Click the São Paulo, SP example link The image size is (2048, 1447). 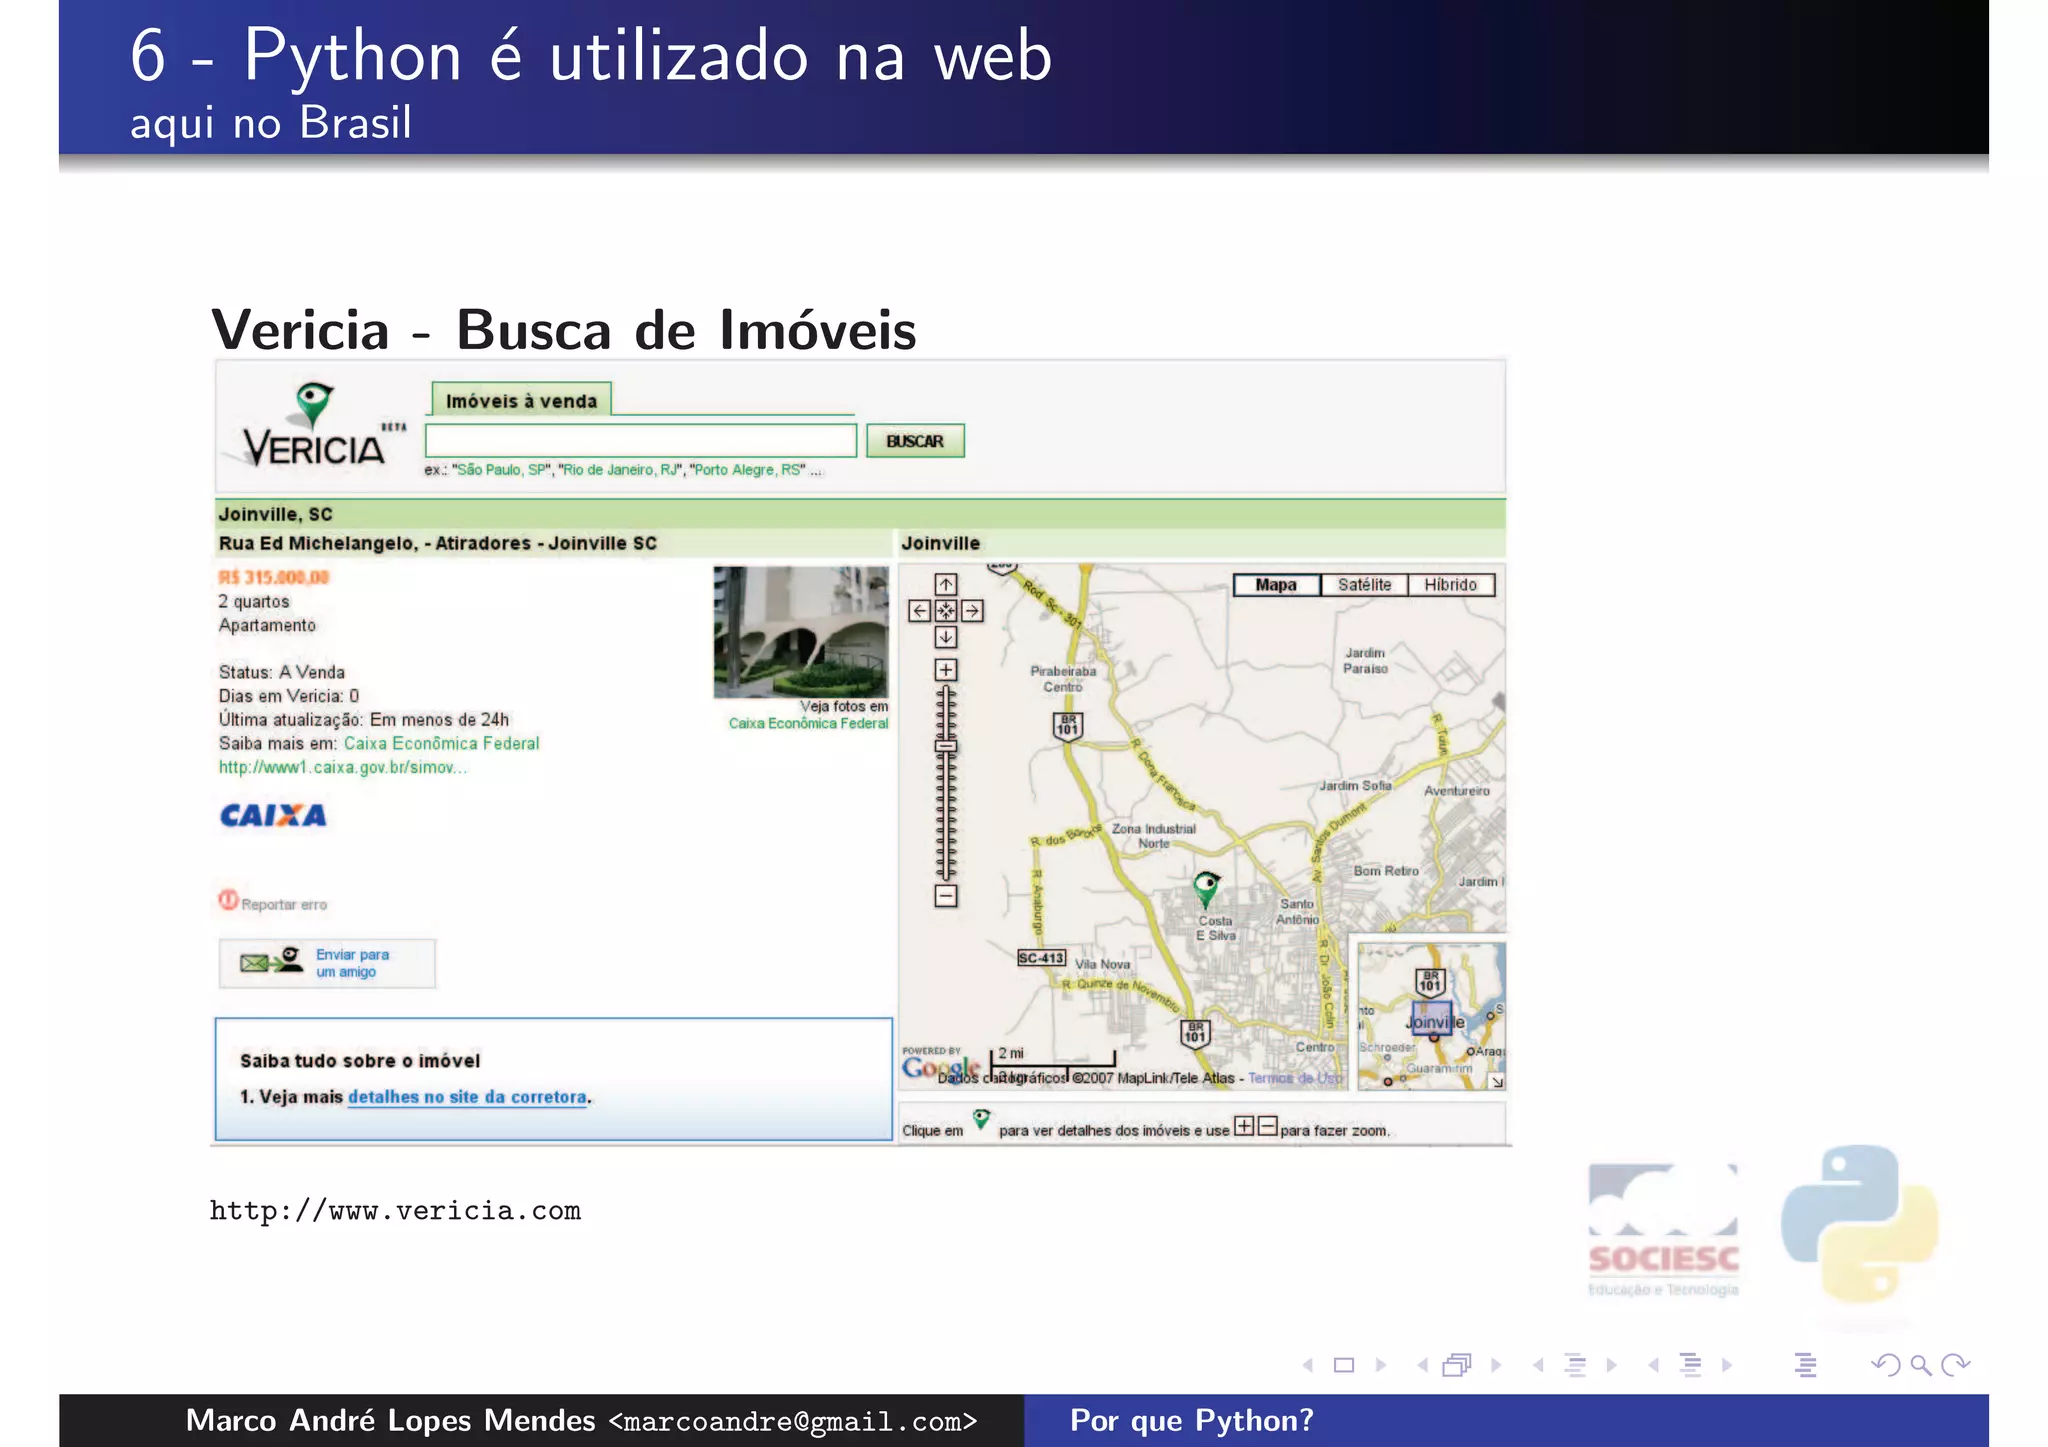[501, 470]
